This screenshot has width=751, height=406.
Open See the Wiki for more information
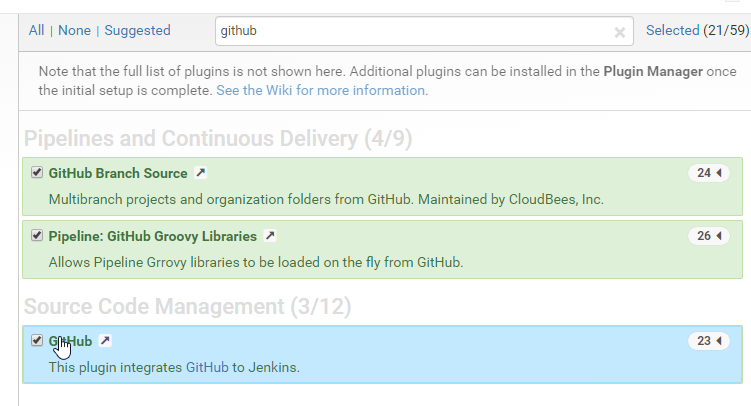(320, 90)
